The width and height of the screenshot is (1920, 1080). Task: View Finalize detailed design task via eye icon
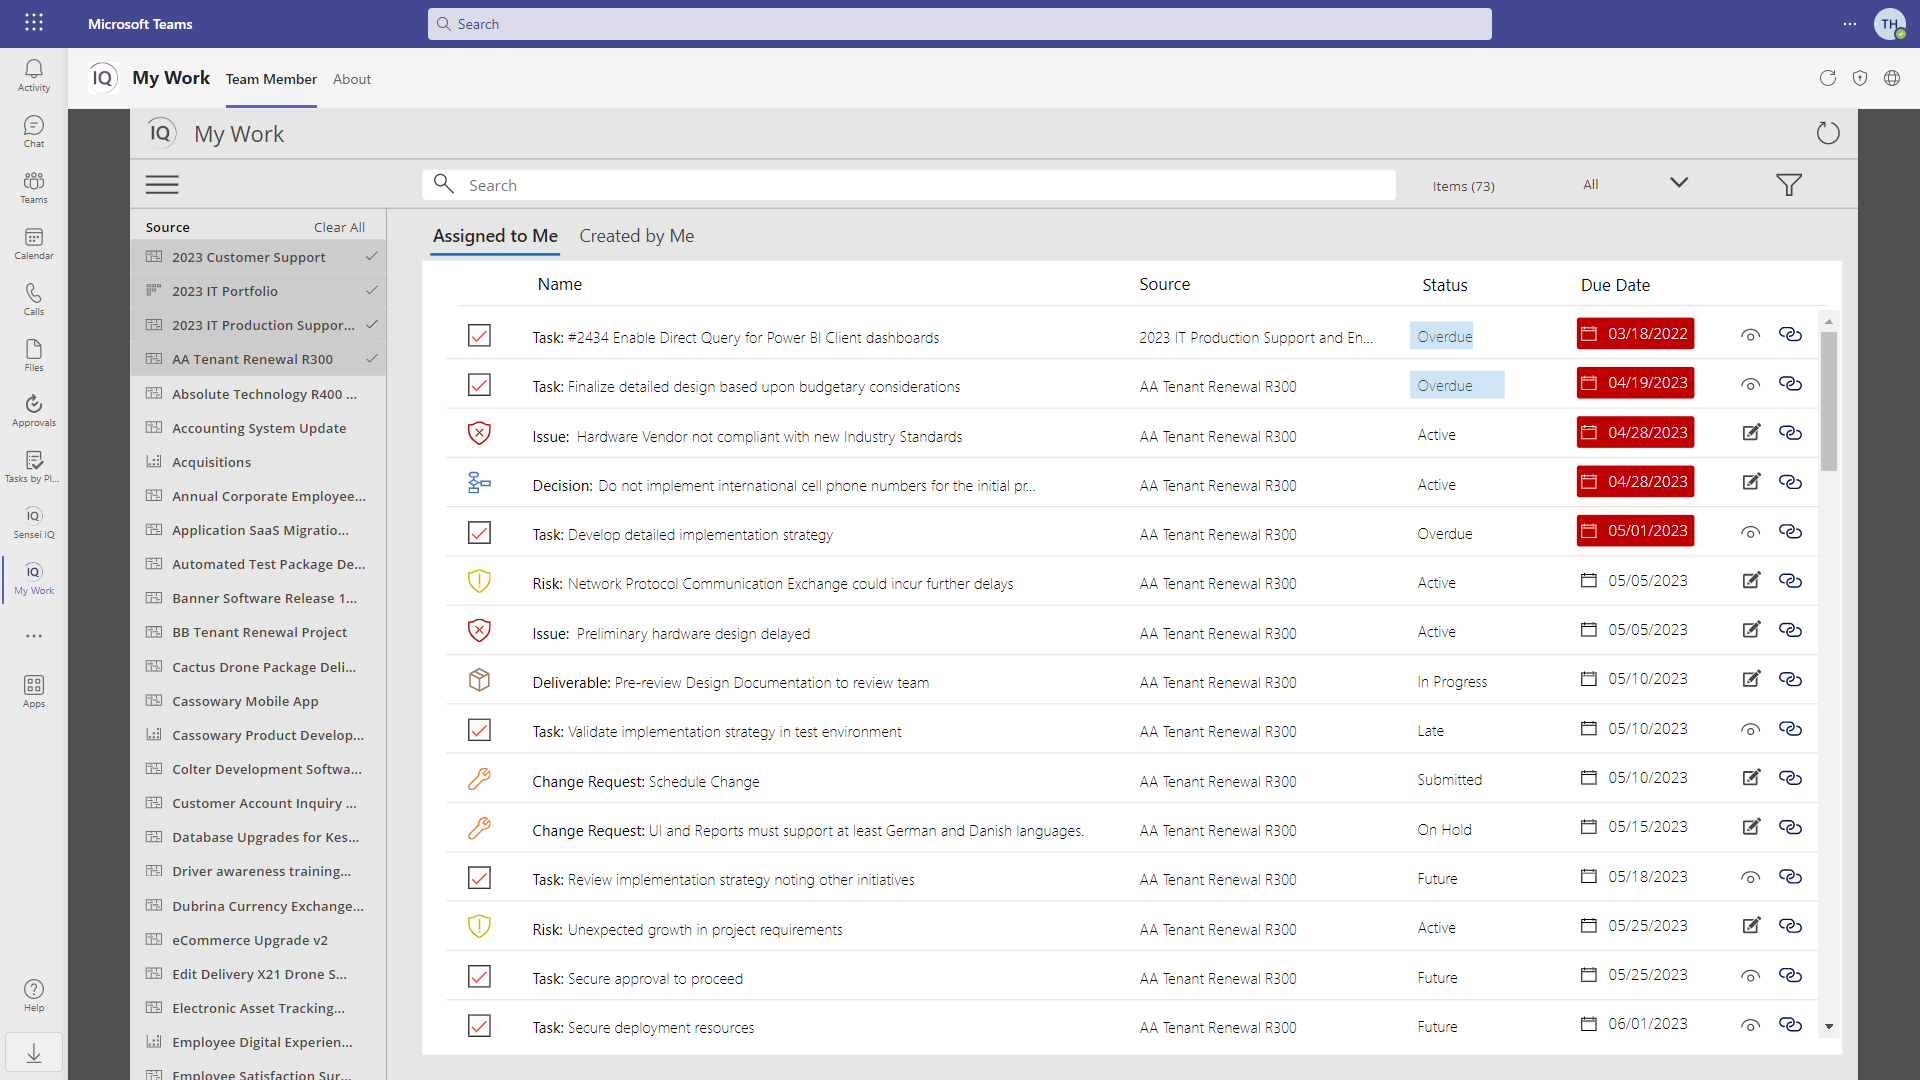(x=1750, y=385)
